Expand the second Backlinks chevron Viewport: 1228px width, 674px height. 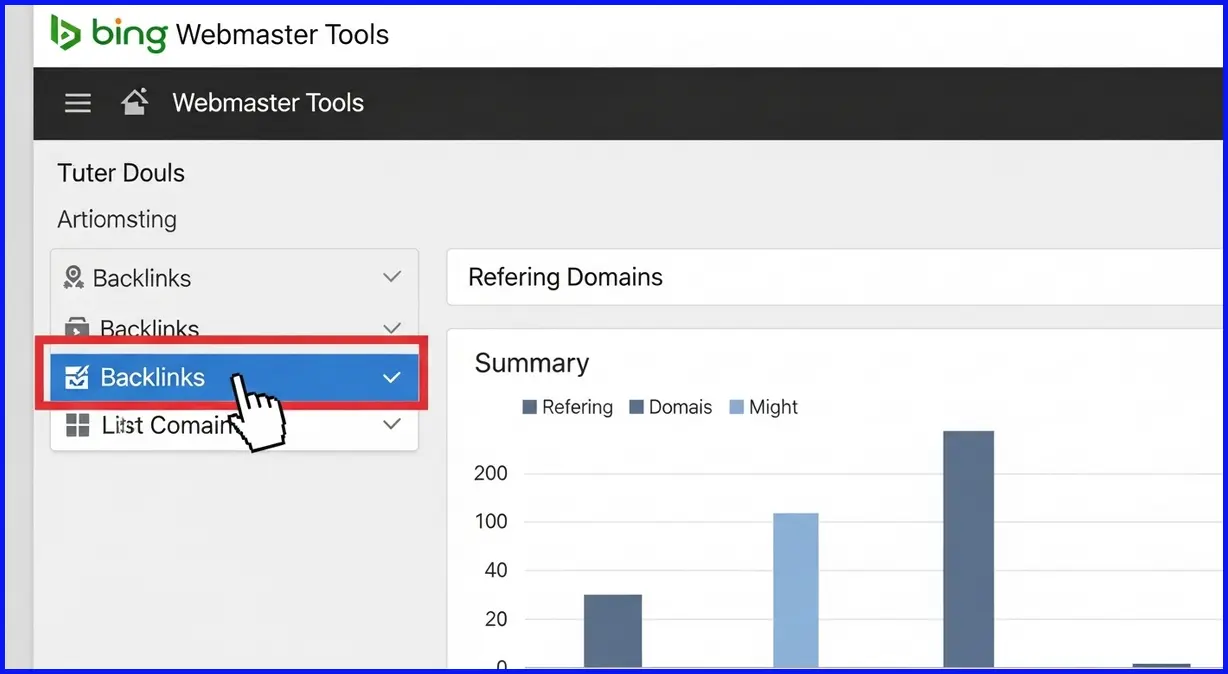(x=392, y=327)
